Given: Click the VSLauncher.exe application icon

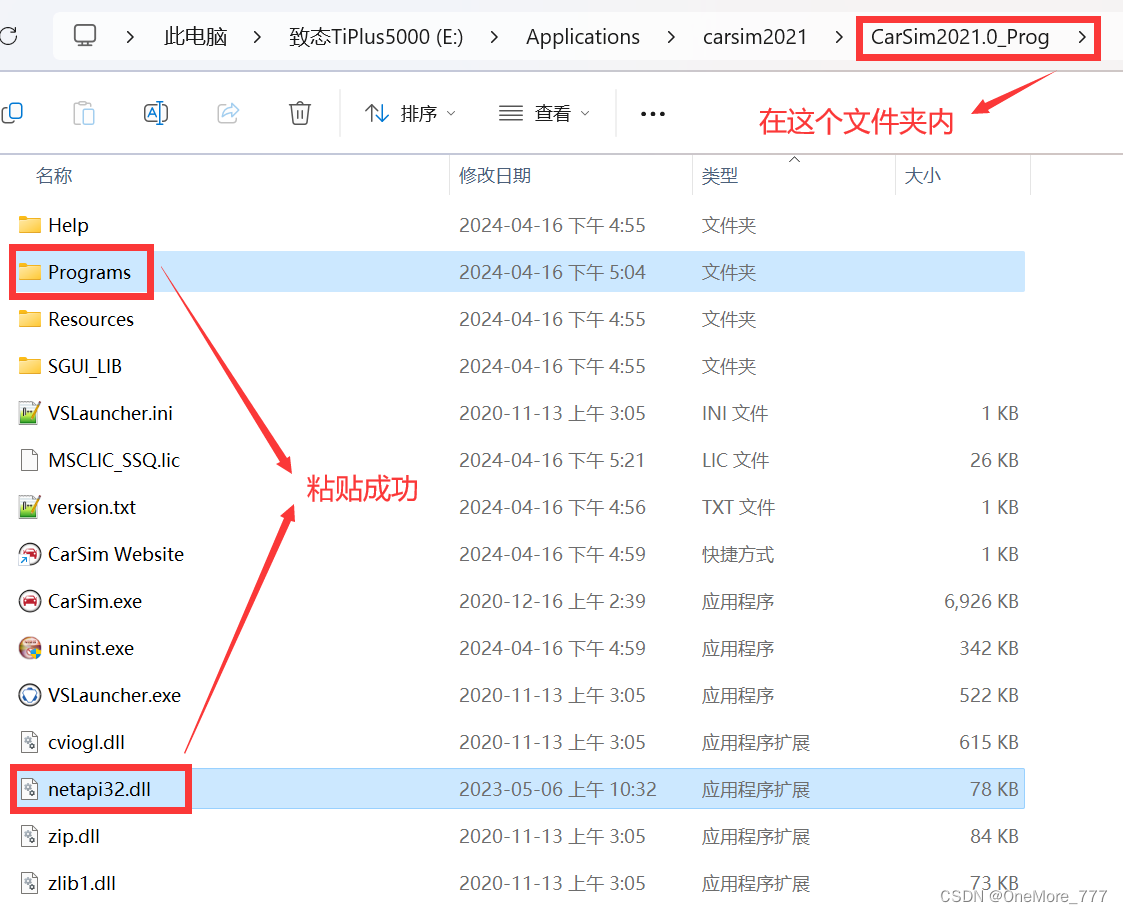Looking at the screenshot, I should tap(29, 696).
